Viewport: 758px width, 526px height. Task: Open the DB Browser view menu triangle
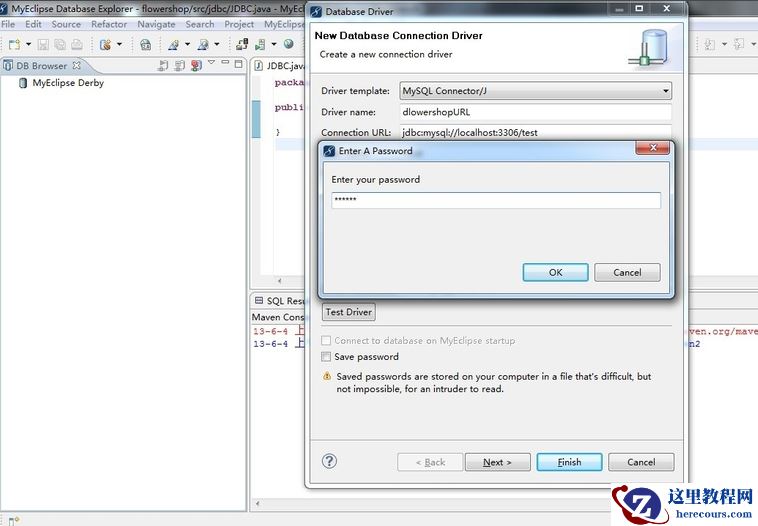[212, 63]
